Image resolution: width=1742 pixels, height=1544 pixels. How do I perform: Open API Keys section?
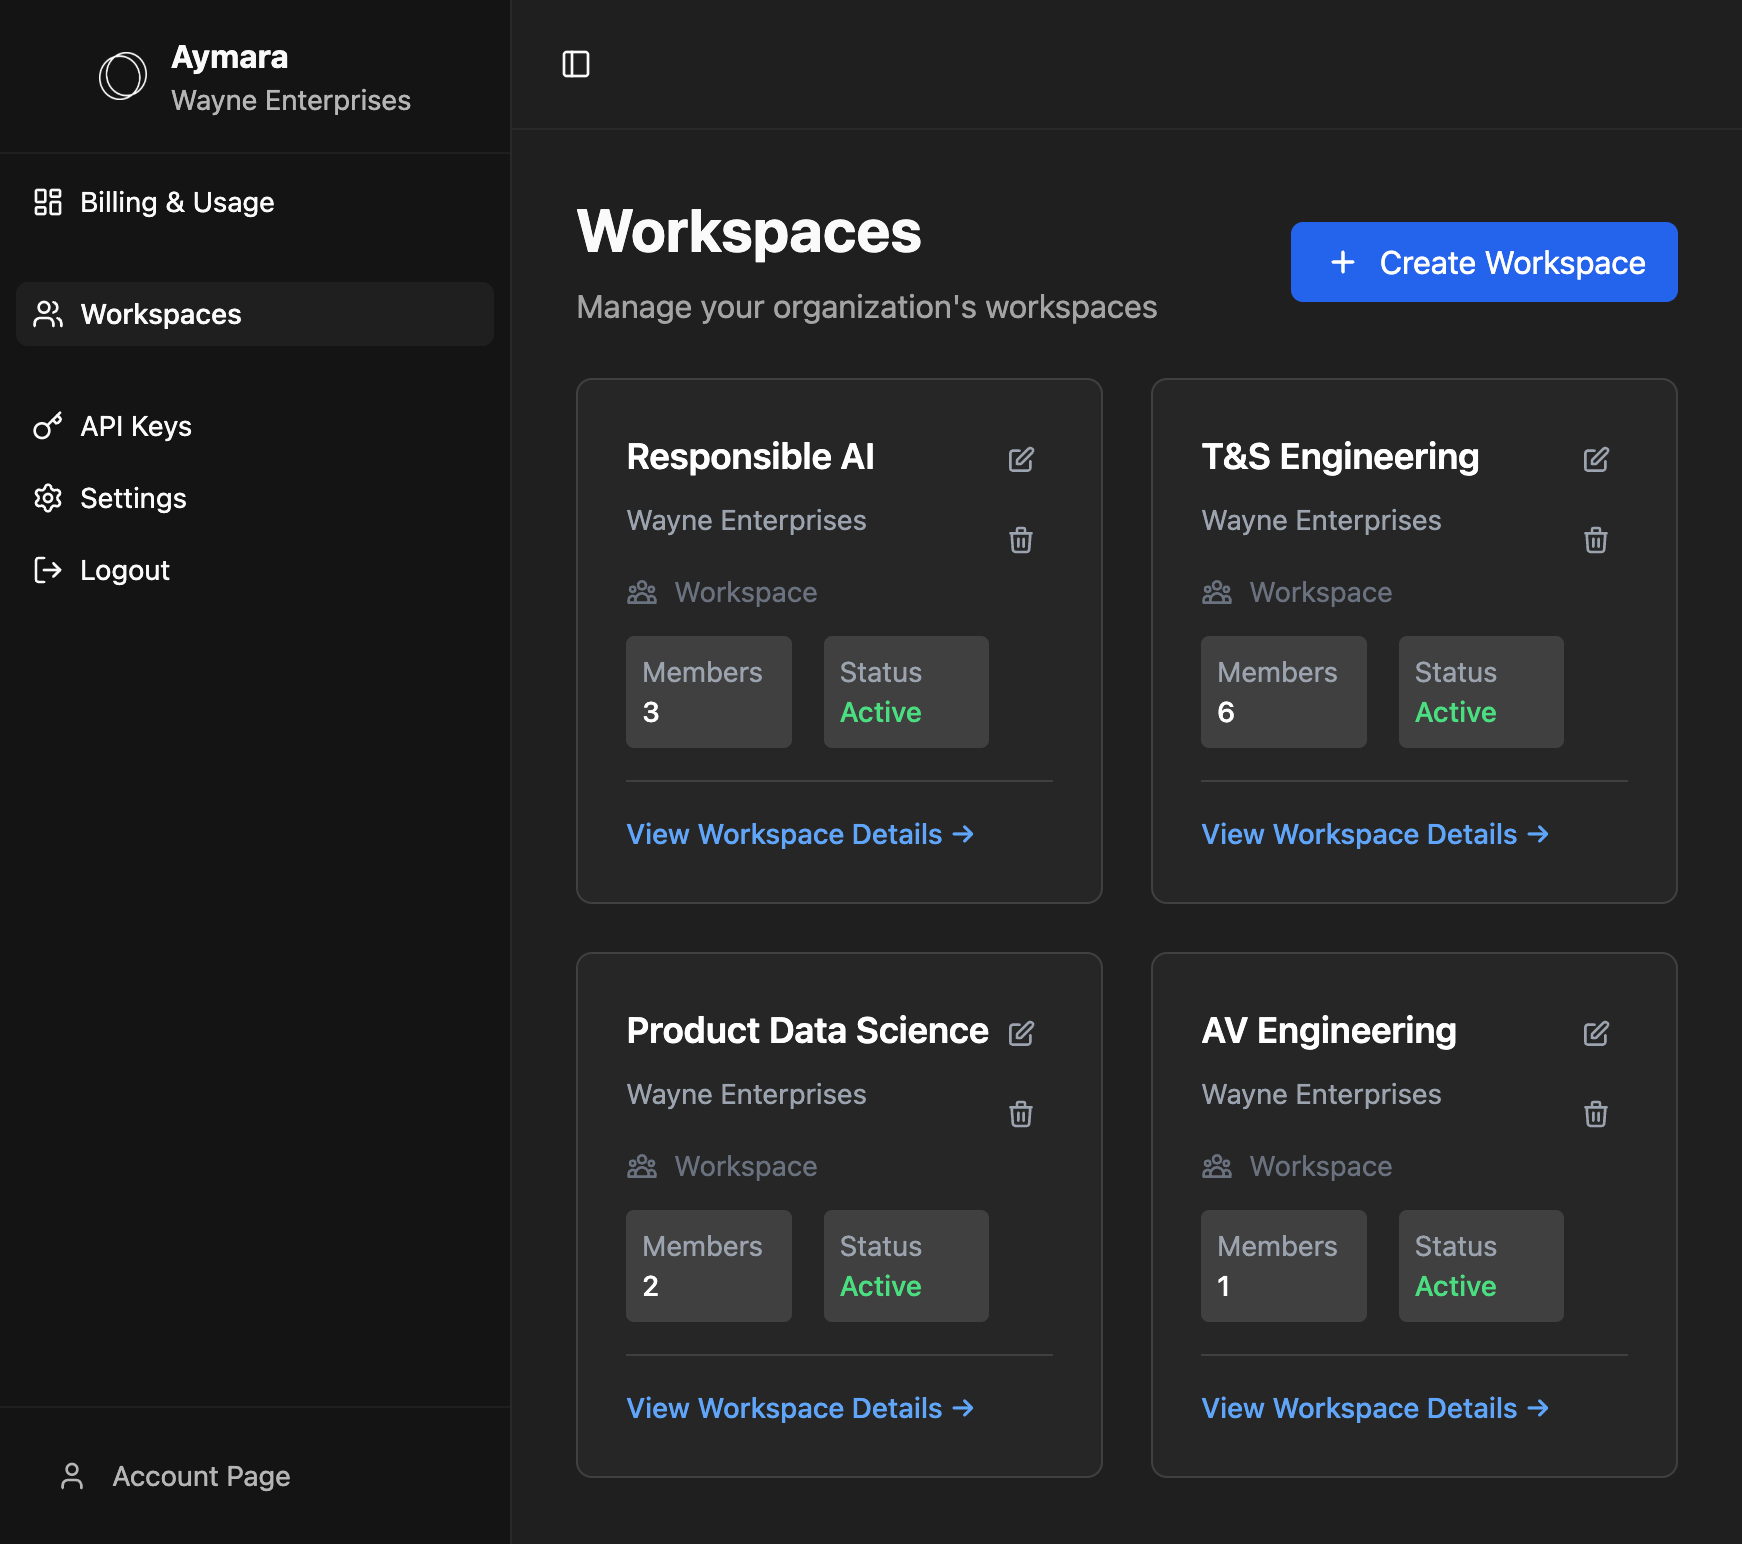tap(255, 426)
